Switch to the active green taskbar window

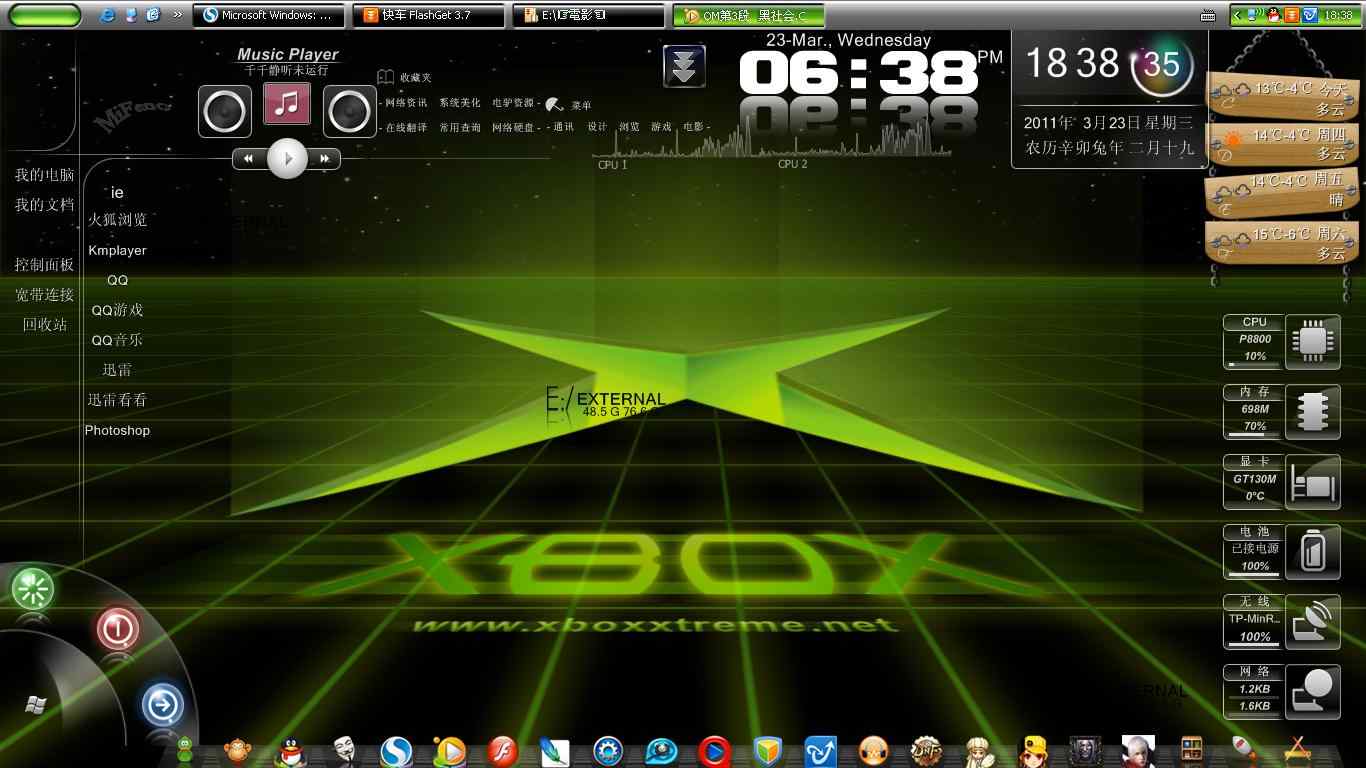(748, 15)
